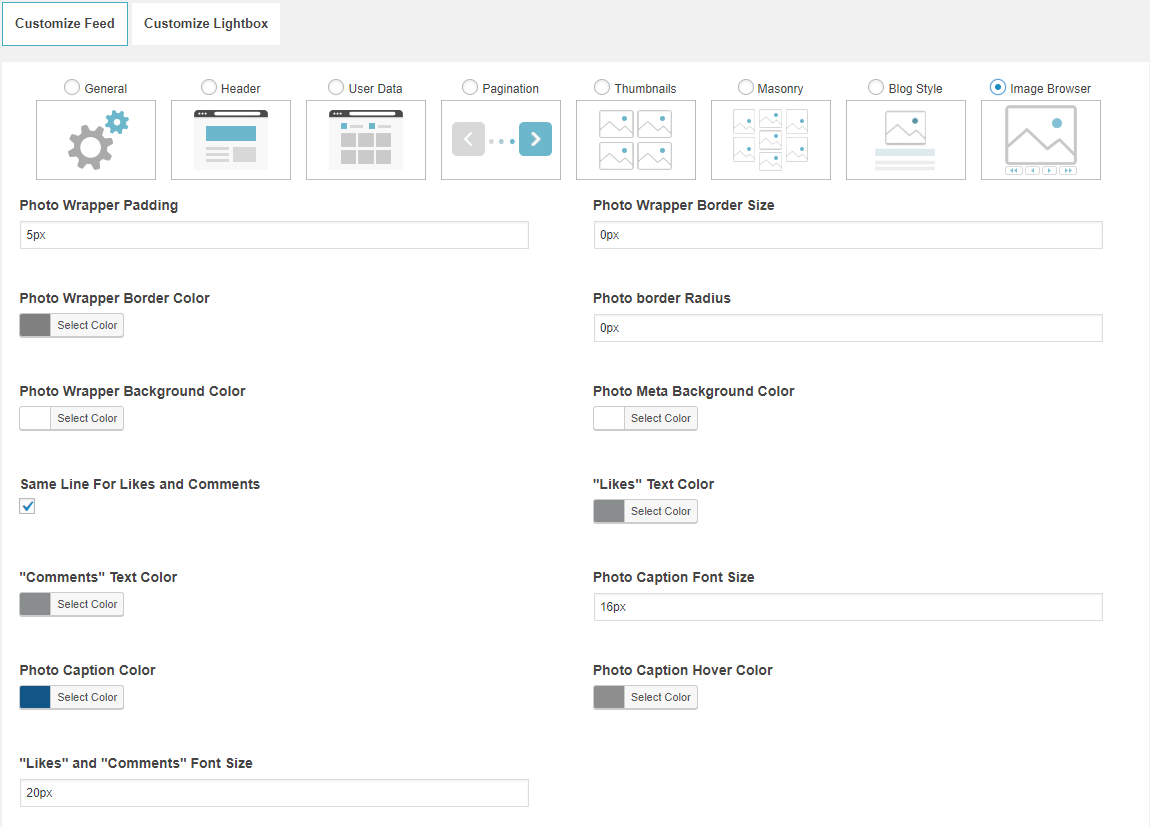1150x827 pixels.
Task: Choose the Thumbnails layout icon
Action: pyautogui.click(x=636, y=140)
